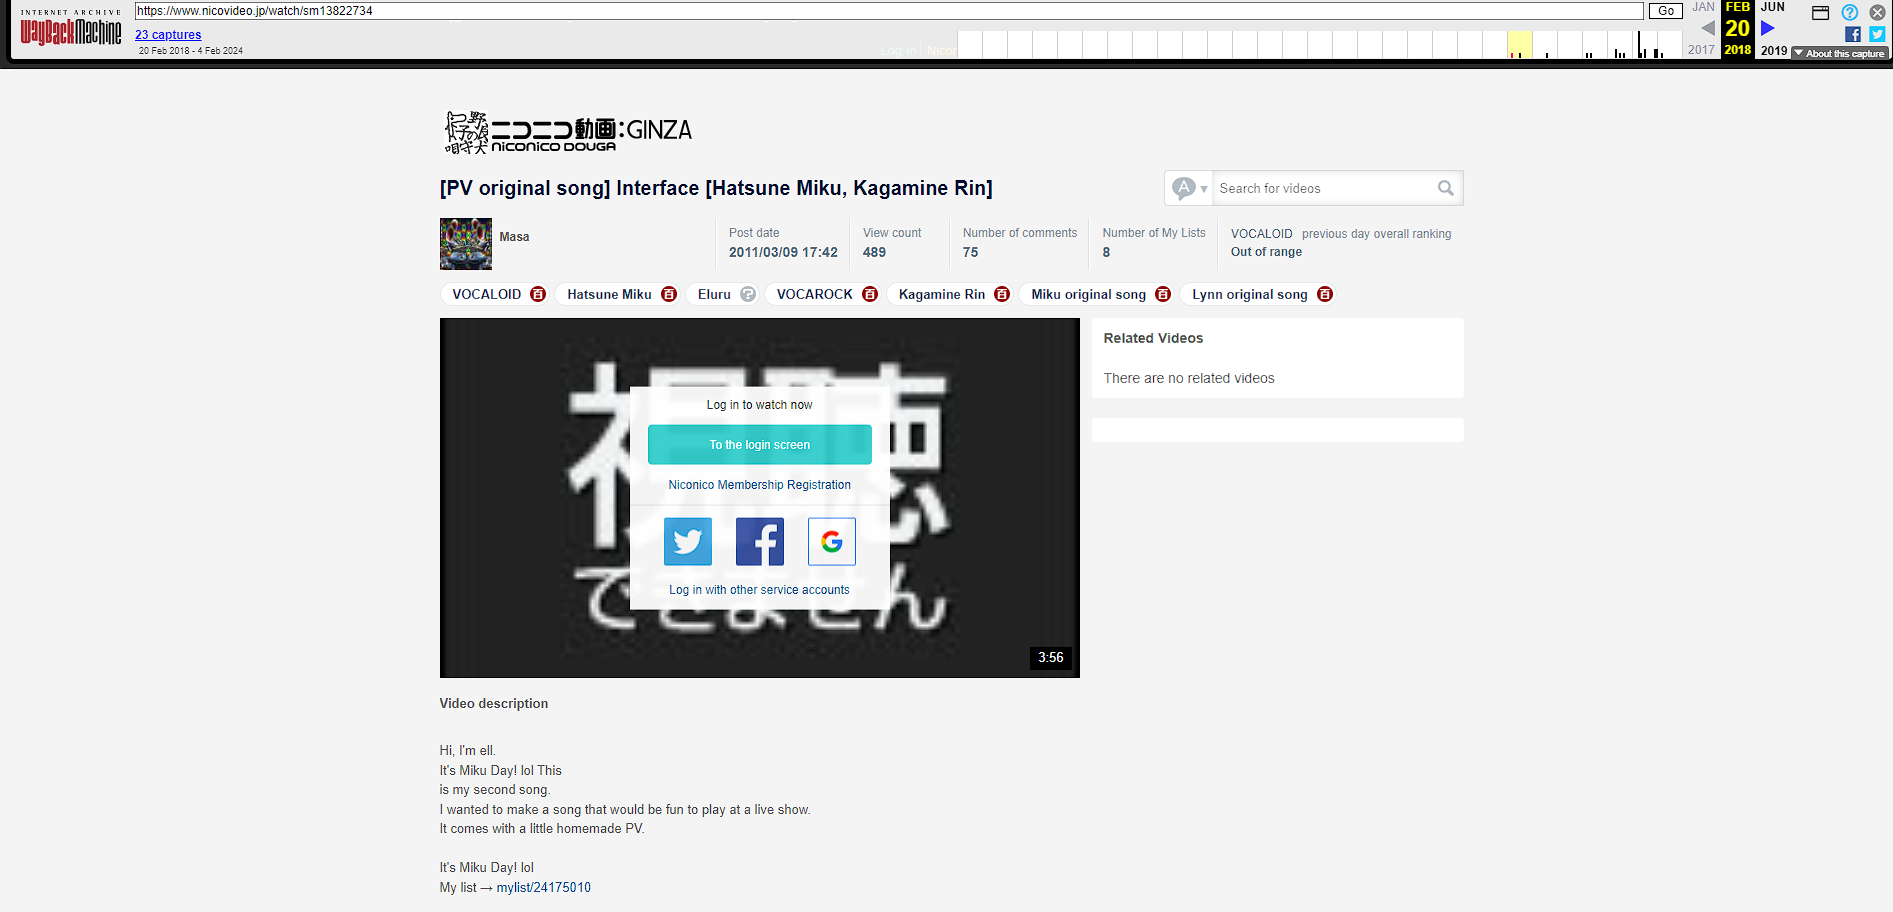The width and height of the screenshot is (1893, 912).
Task: Click the tallest black bar on capture timeline
Action: coord(1640,45)
